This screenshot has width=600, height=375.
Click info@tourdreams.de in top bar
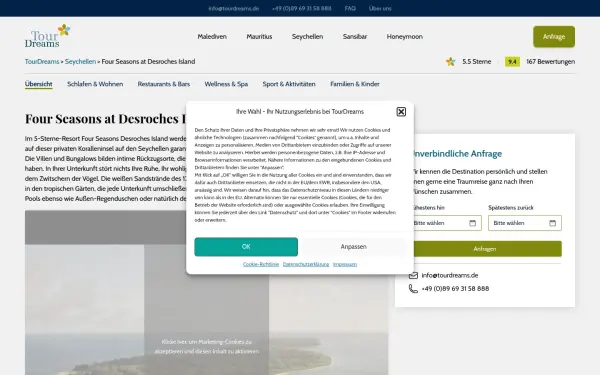(233, 8)
